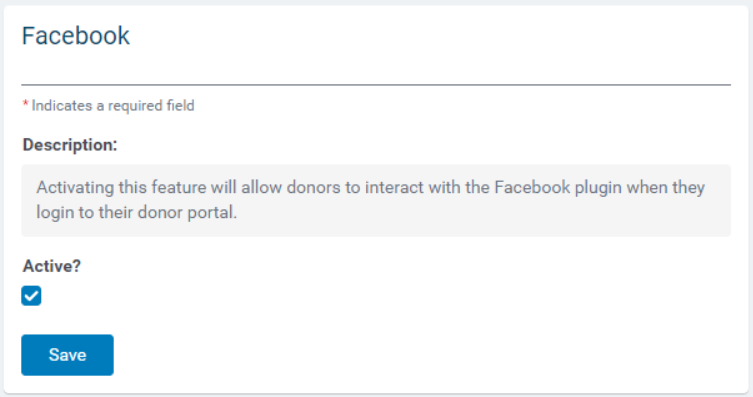Save the Facebook plugin settings
This screenshot has height=397, width=753.
[67, 355]
